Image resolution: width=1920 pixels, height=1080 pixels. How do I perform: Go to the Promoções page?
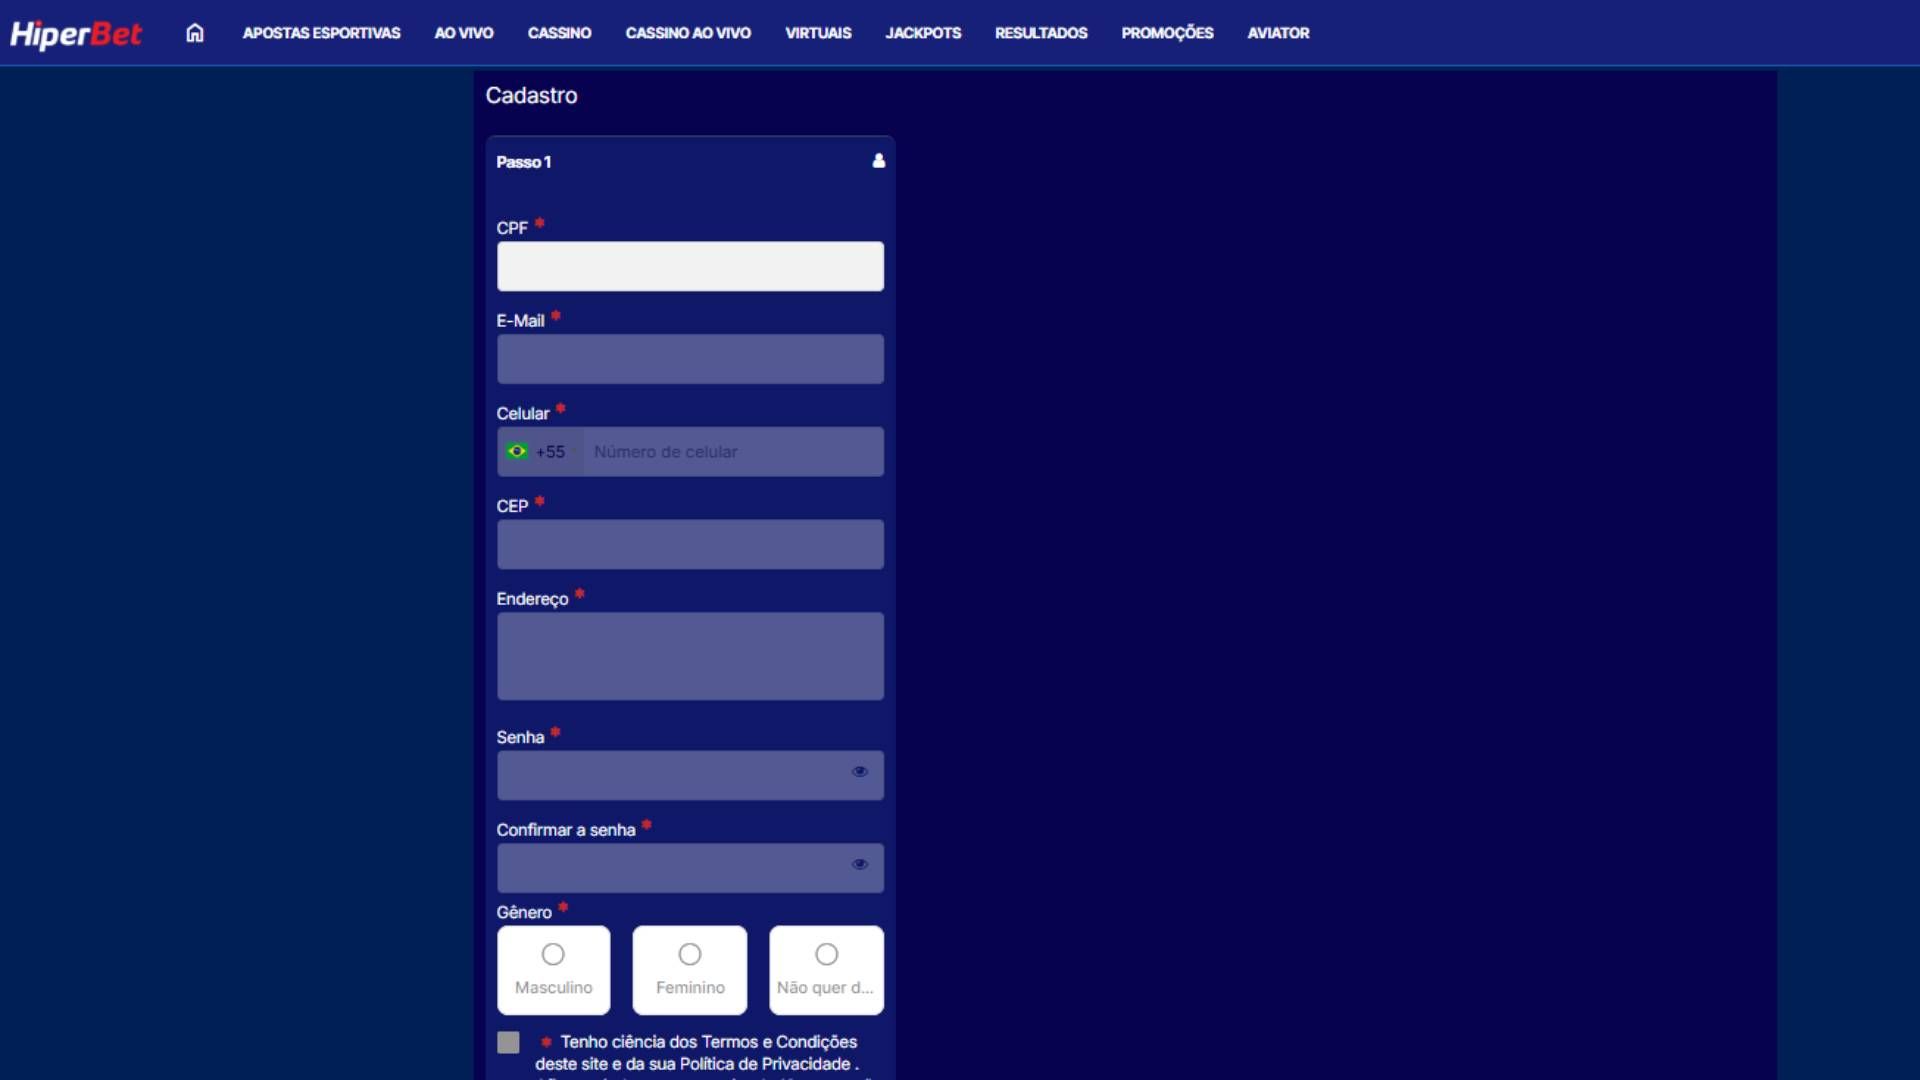point(1167,33)
